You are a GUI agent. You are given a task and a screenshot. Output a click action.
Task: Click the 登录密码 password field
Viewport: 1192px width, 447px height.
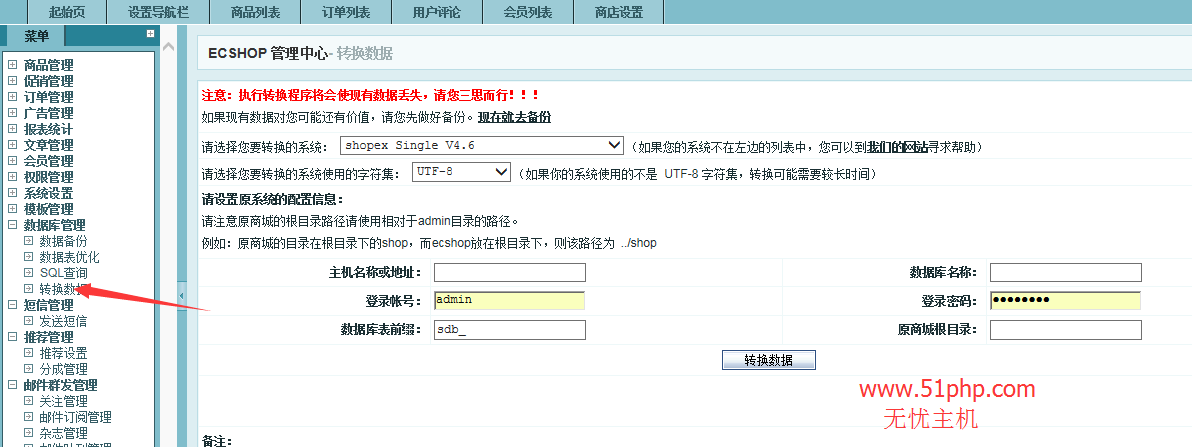pos(1066,300)
